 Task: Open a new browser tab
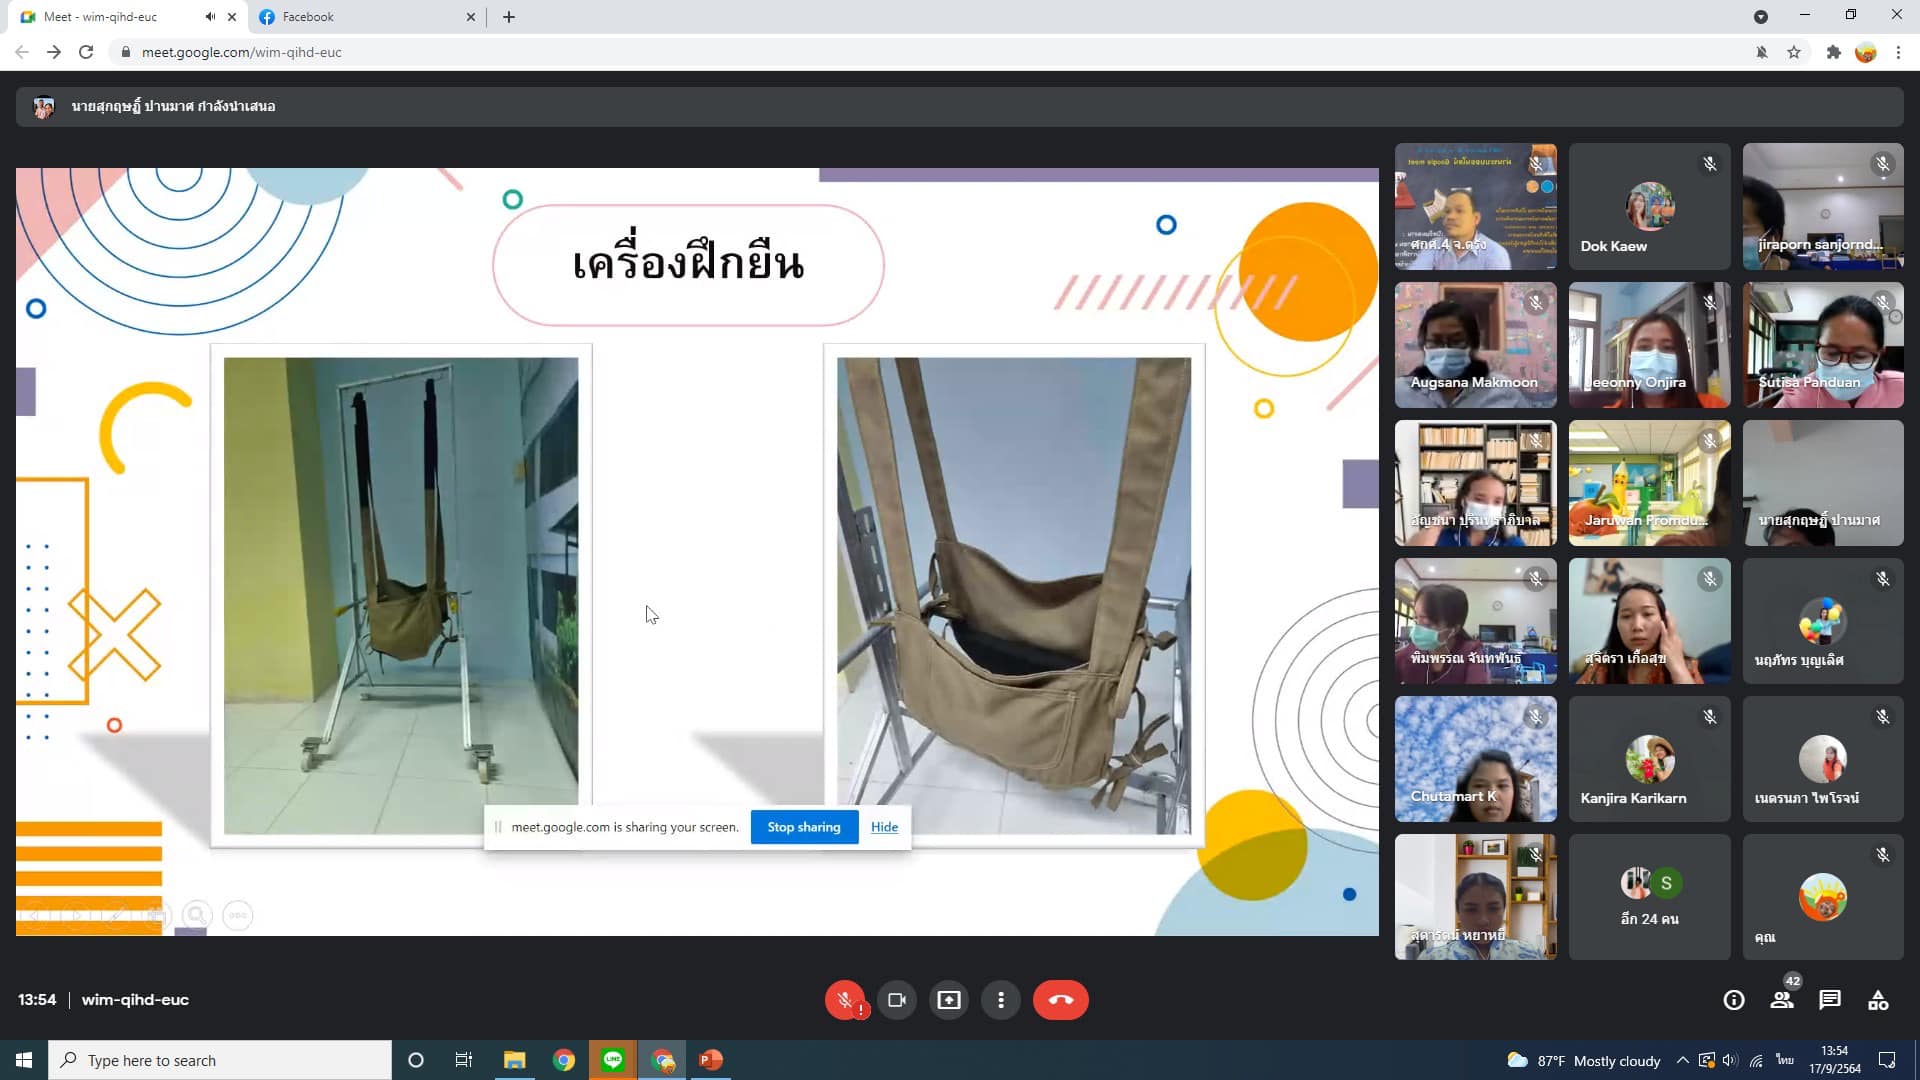click(509, 17)
